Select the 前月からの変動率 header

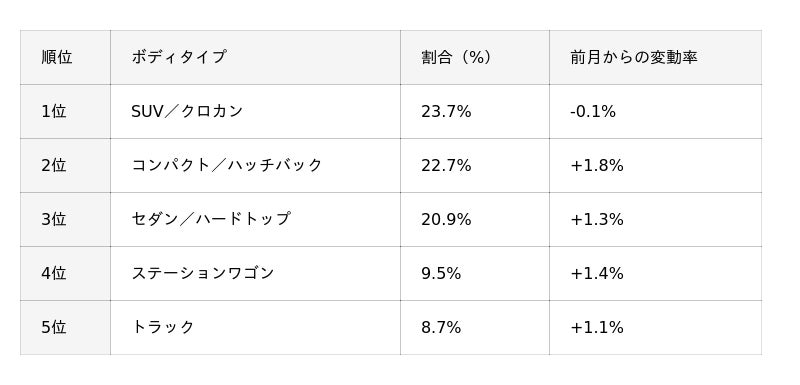pos(655,57)
